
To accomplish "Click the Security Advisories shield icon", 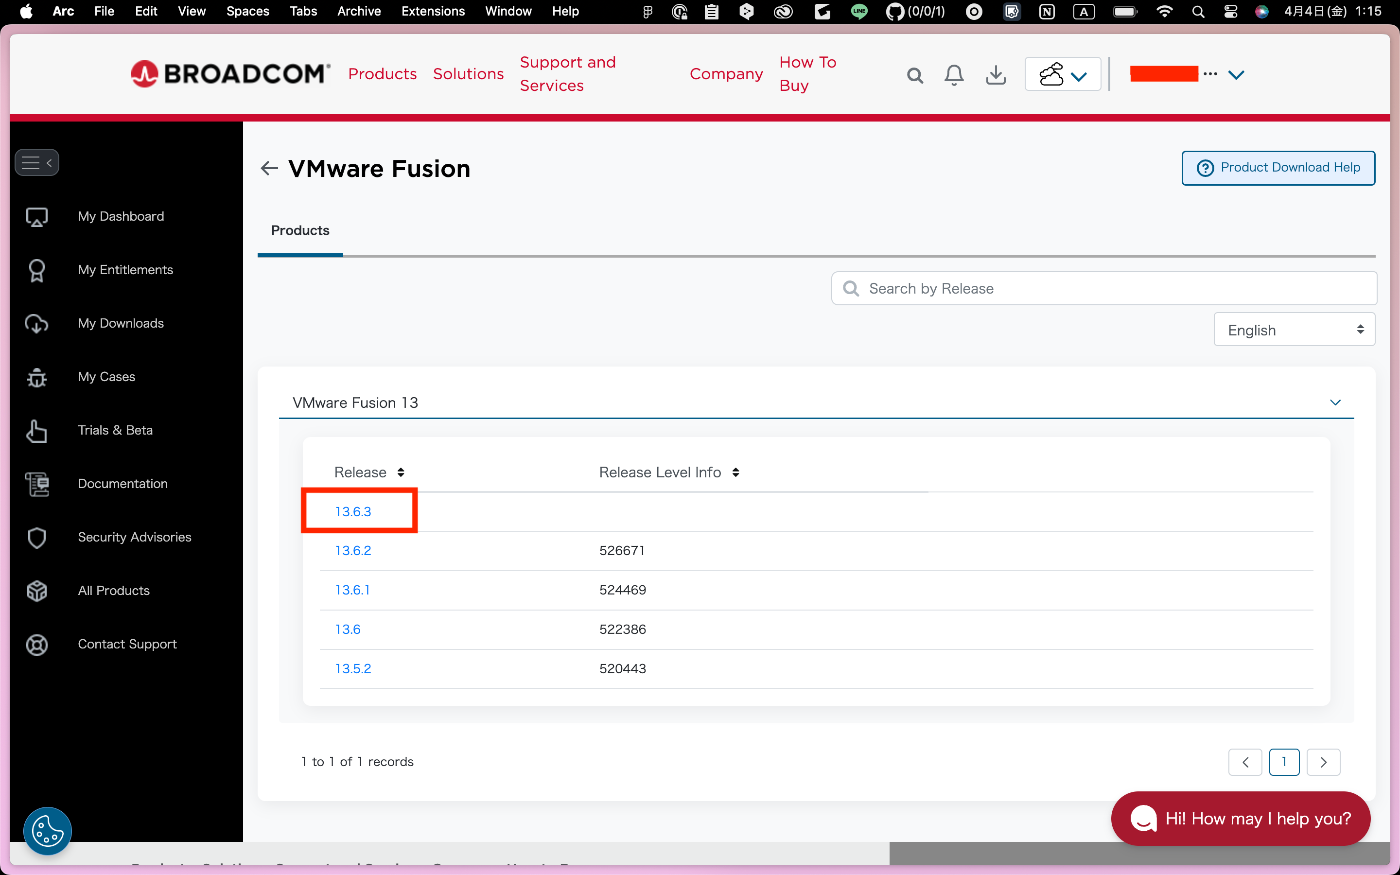I will (x=37, y=538).
